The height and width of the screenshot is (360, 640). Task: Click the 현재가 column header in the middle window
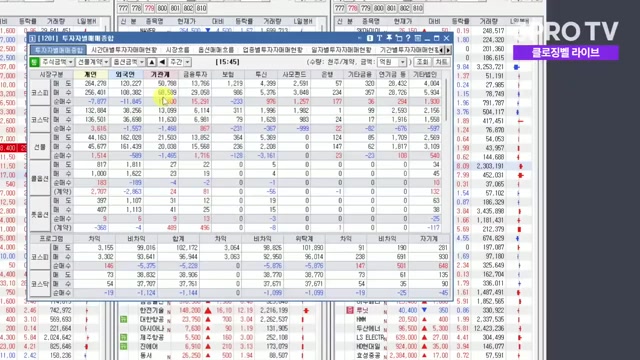click(187, 21)
